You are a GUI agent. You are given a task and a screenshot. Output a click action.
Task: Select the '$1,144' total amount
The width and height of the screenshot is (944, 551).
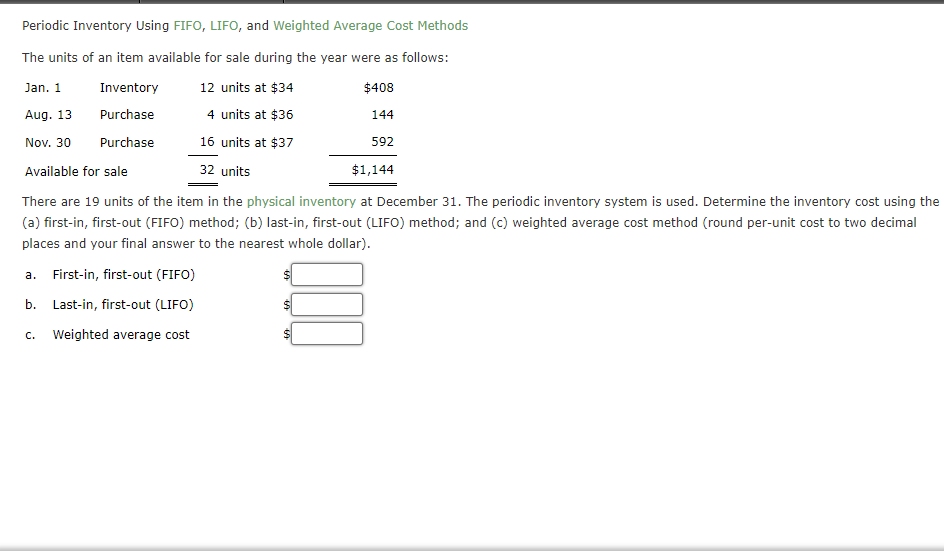pyautogui.click(x=373, y=170)
